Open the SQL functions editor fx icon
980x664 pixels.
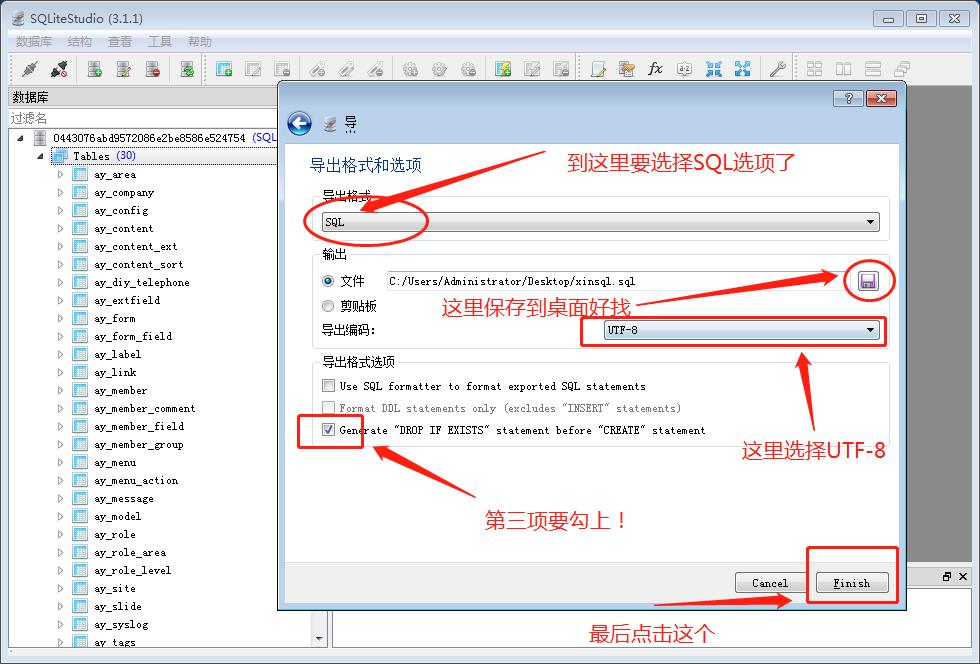[655, 69]
